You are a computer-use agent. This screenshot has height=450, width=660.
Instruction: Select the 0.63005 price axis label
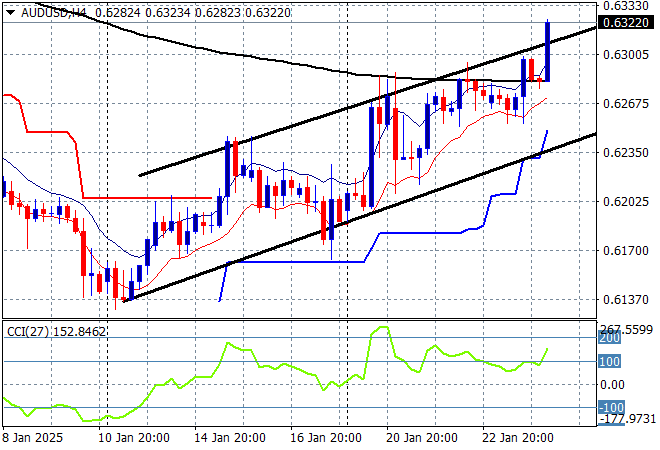[x=626, y=54]
